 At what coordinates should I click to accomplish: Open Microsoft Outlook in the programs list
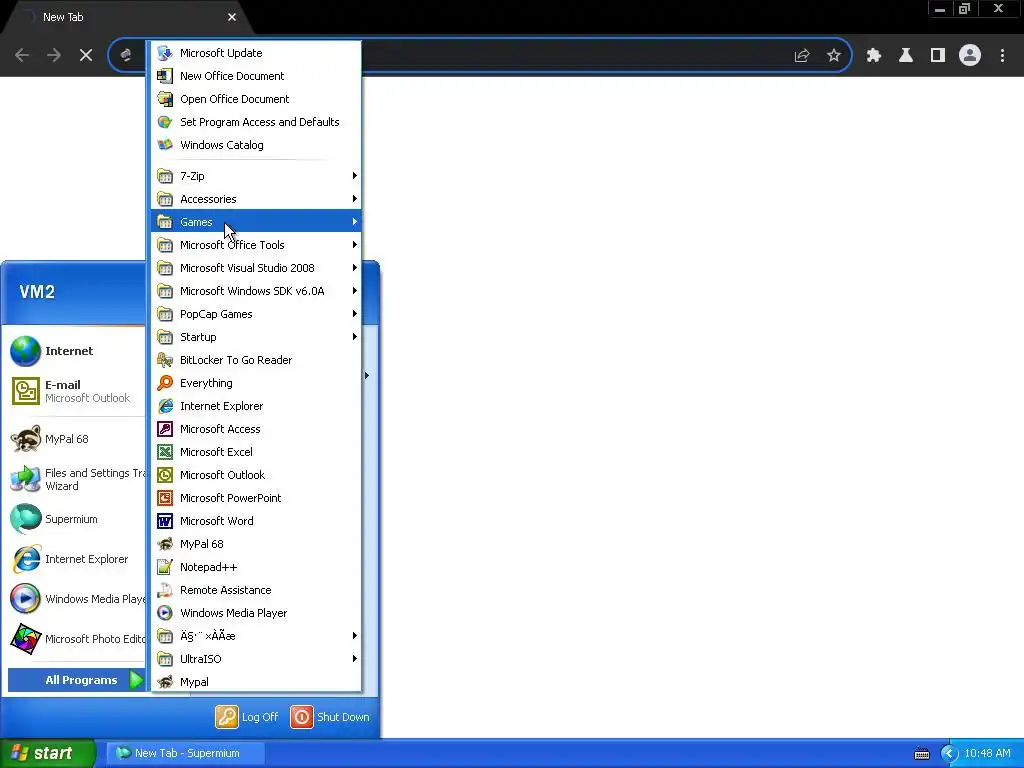tap(256, 475)
